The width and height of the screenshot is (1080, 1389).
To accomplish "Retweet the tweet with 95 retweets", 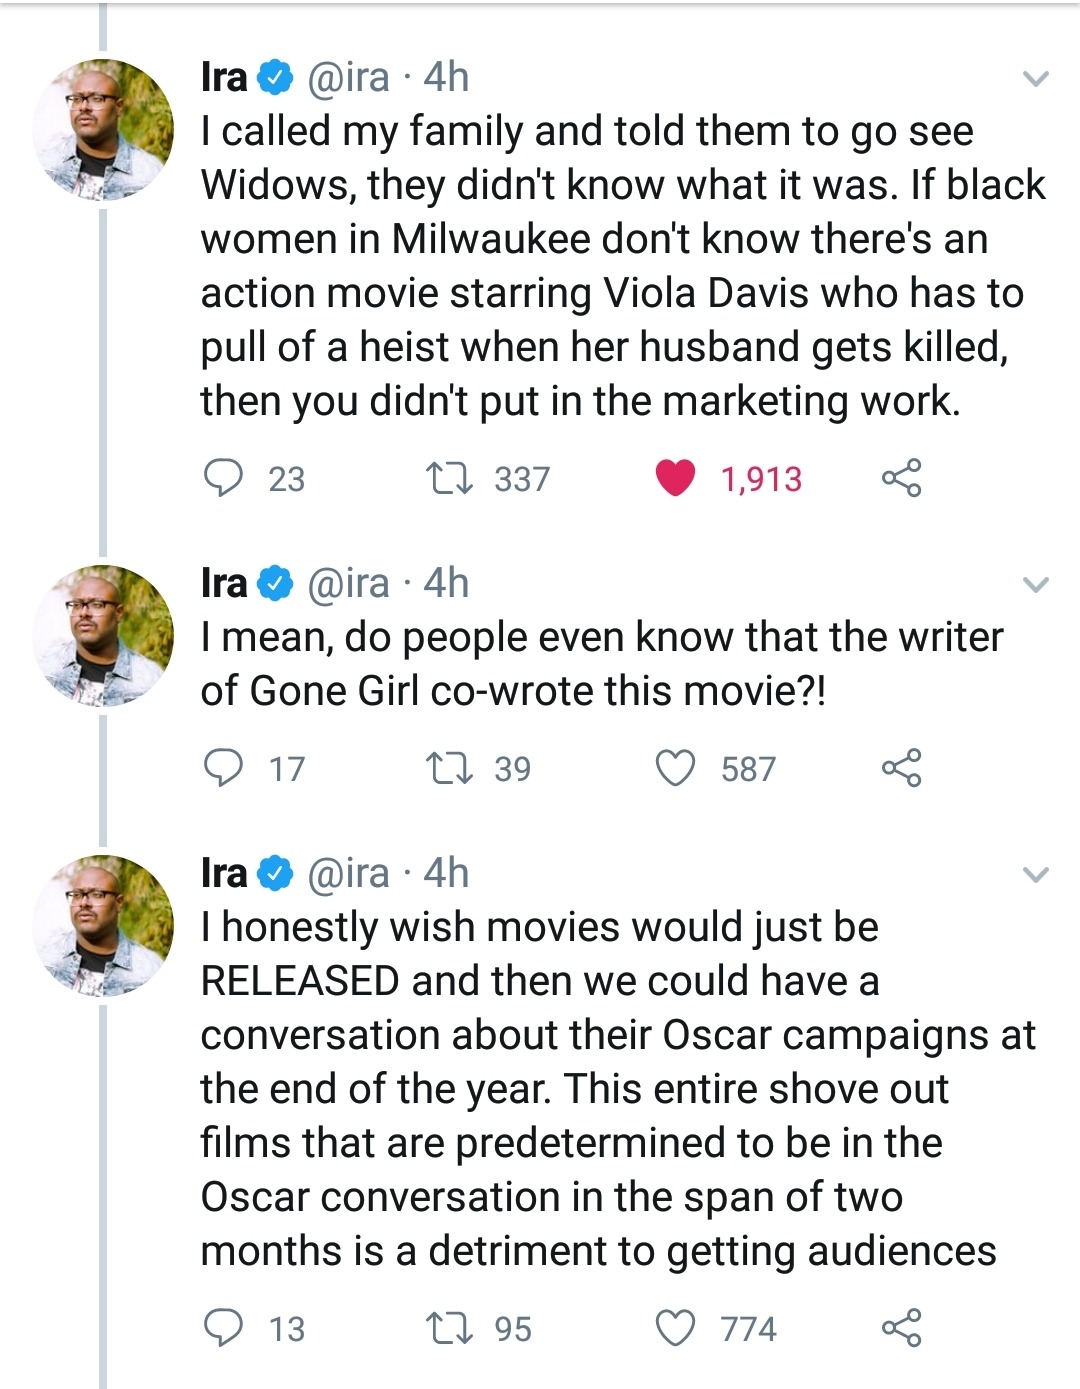I will tap(449, 1328).
